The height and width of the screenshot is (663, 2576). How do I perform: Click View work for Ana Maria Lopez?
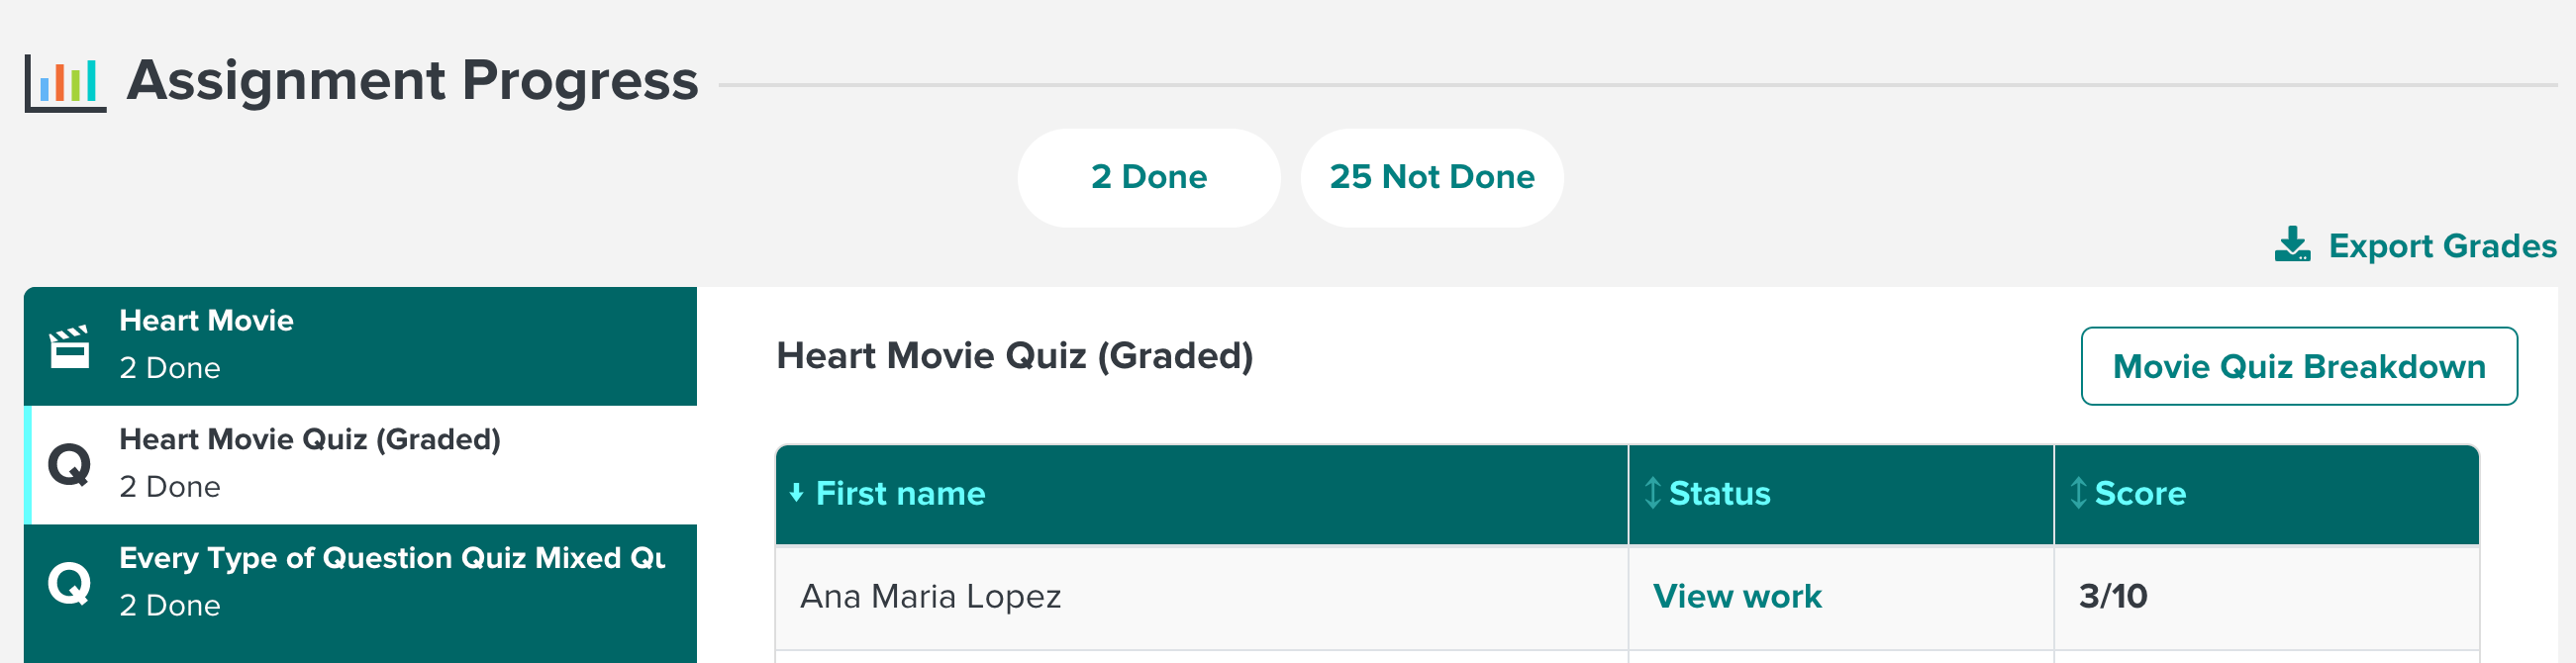(1737, 596)
